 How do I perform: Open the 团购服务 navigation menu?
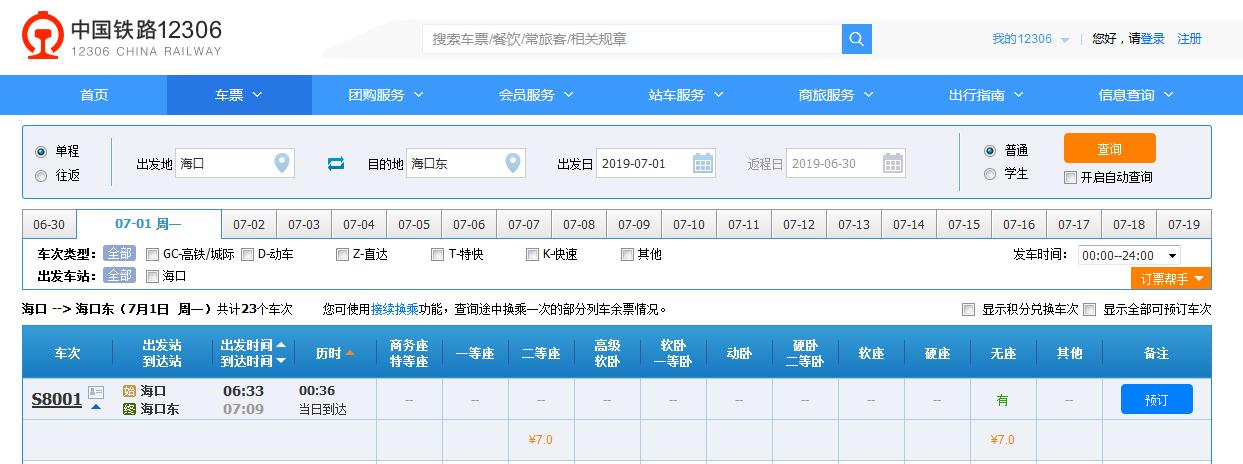386,95
